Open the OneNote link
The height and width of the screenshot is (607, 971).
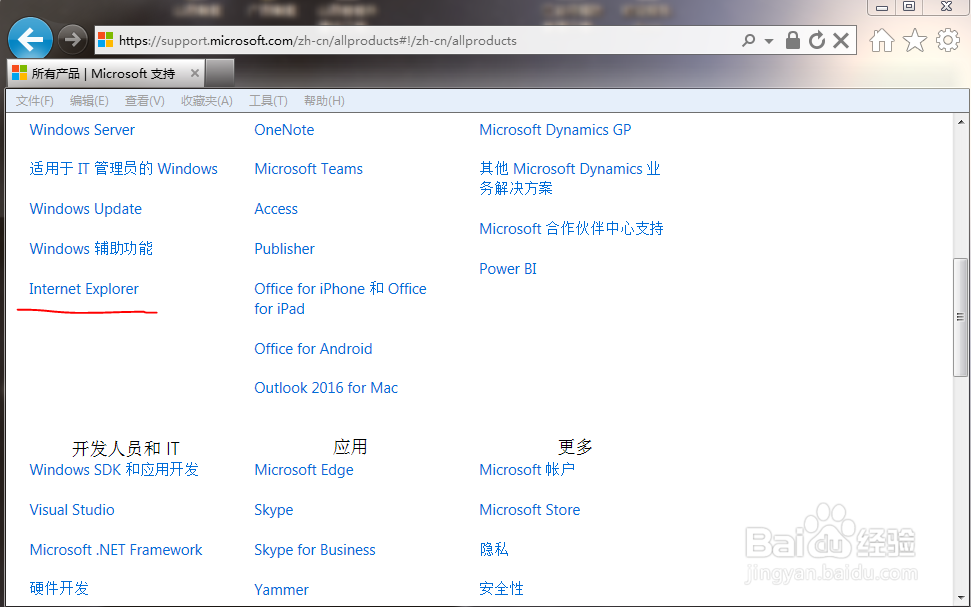tap(284, 129)
